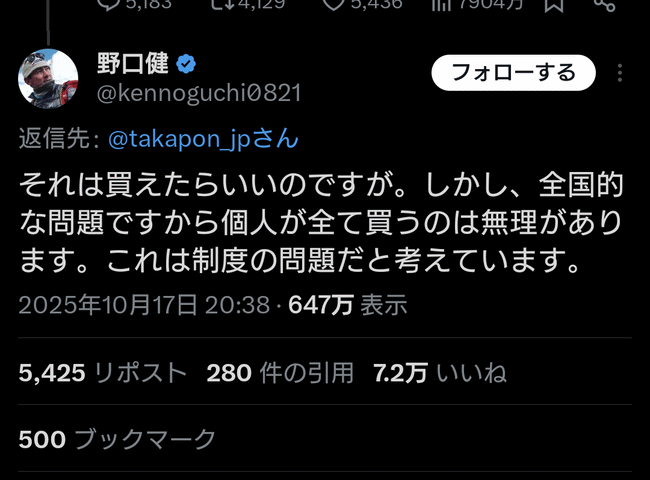Select the tweet body text starting それは買えたら

click(321, 223)
